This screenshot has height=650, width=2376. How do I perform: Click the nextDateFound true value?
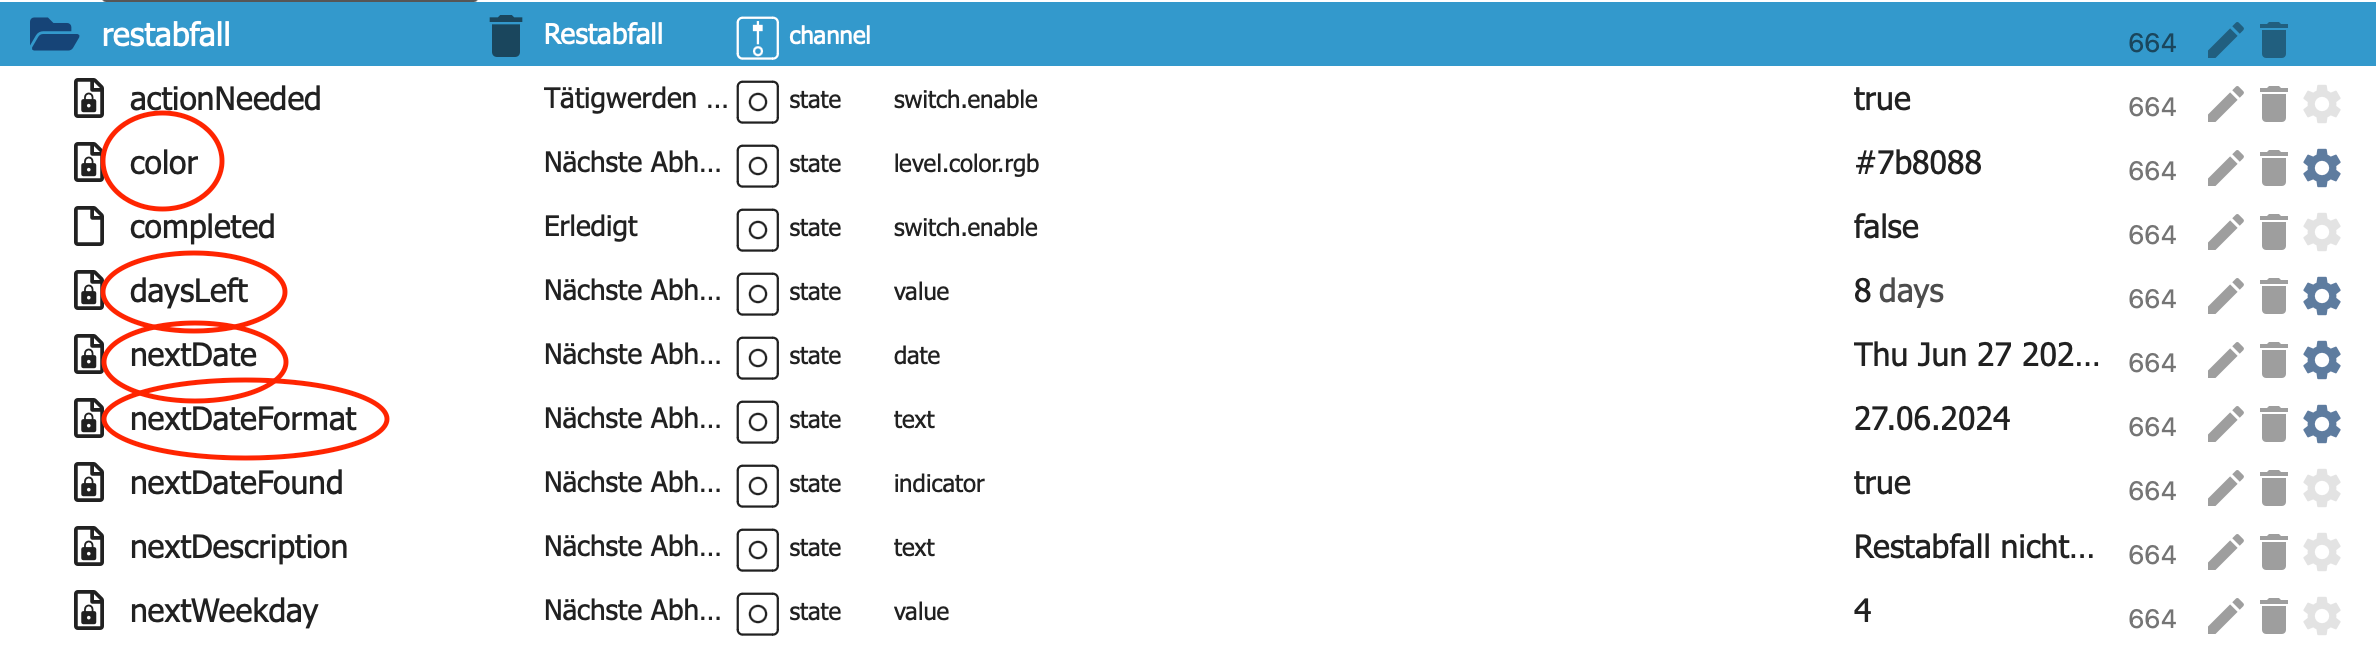tap(1881, 483)
